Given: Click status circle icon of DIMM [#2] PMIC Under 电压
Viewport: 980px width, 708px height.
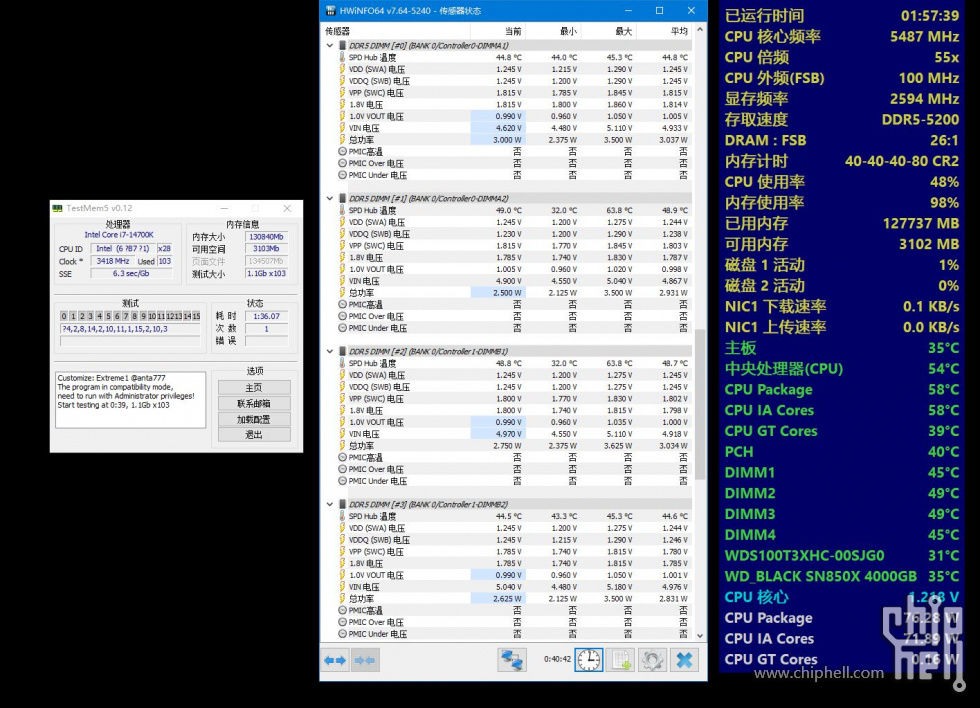Looking at the screenshot, I should [342, 481].
